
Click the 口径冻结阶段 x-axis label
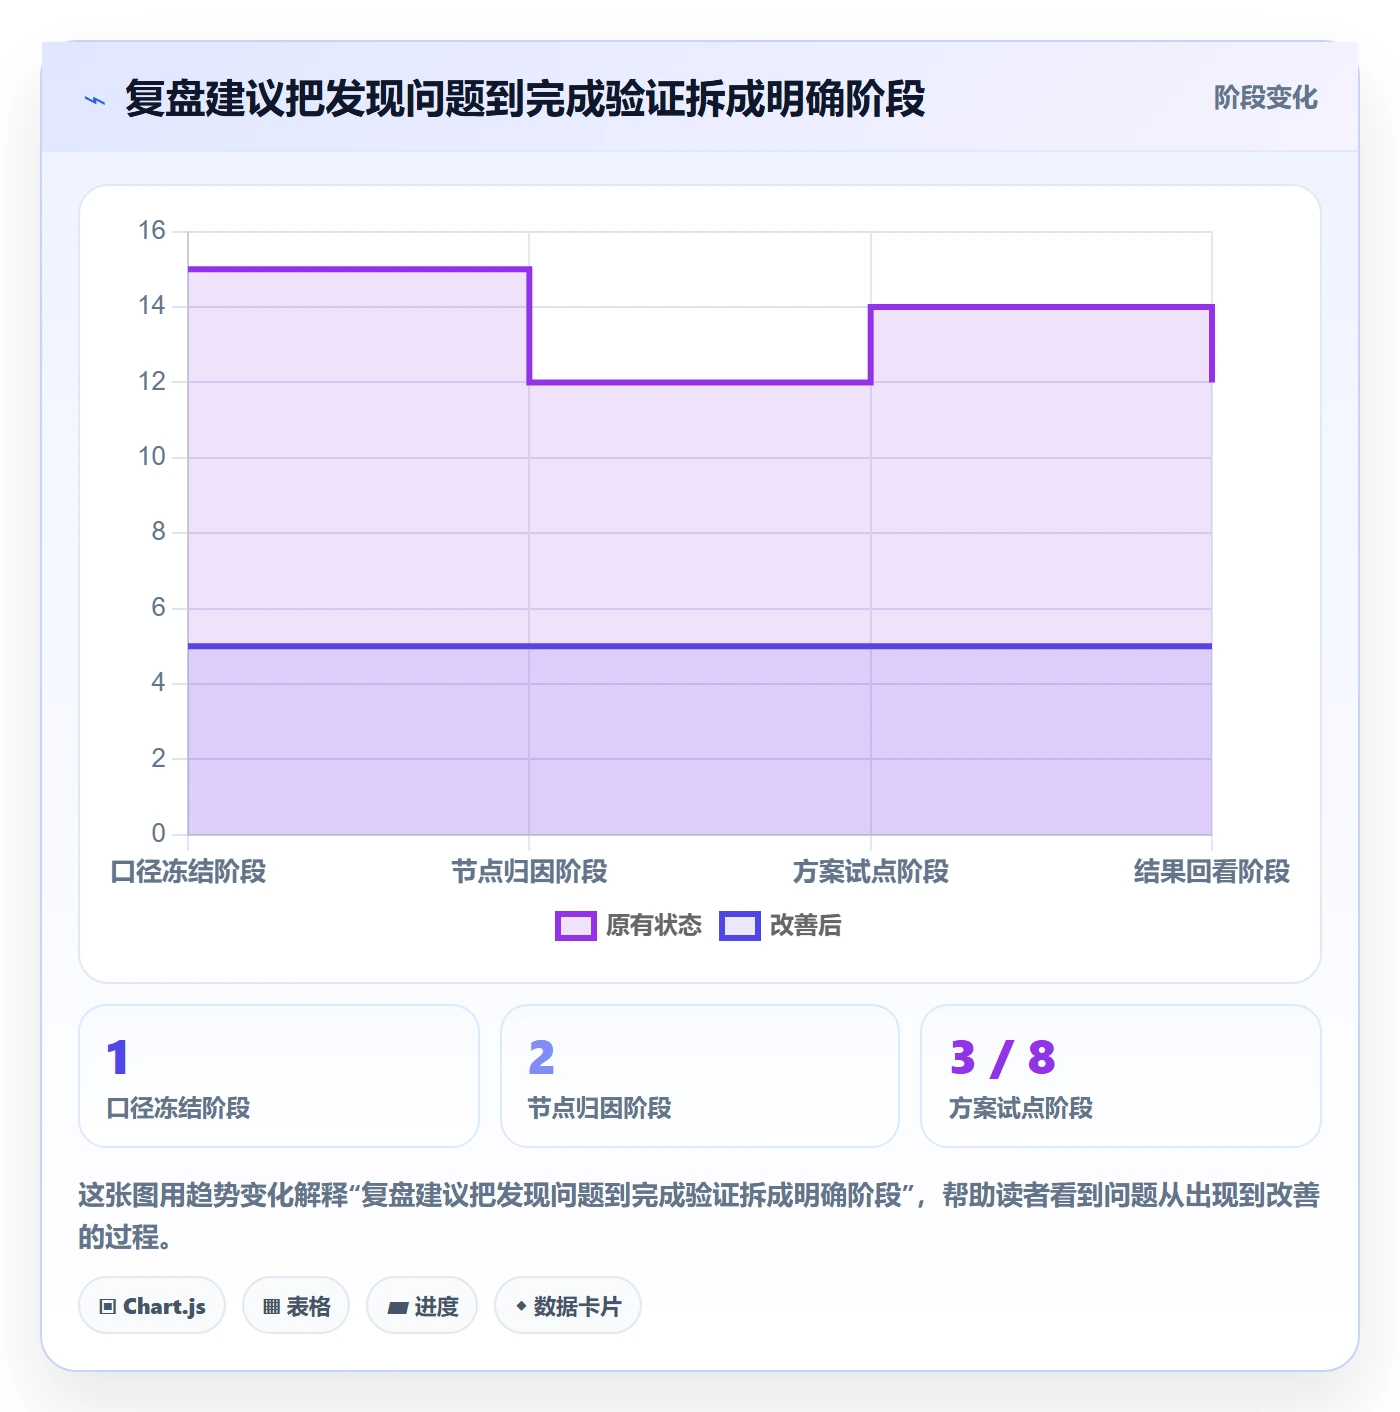pyautogui.click(x=188, y=871)
